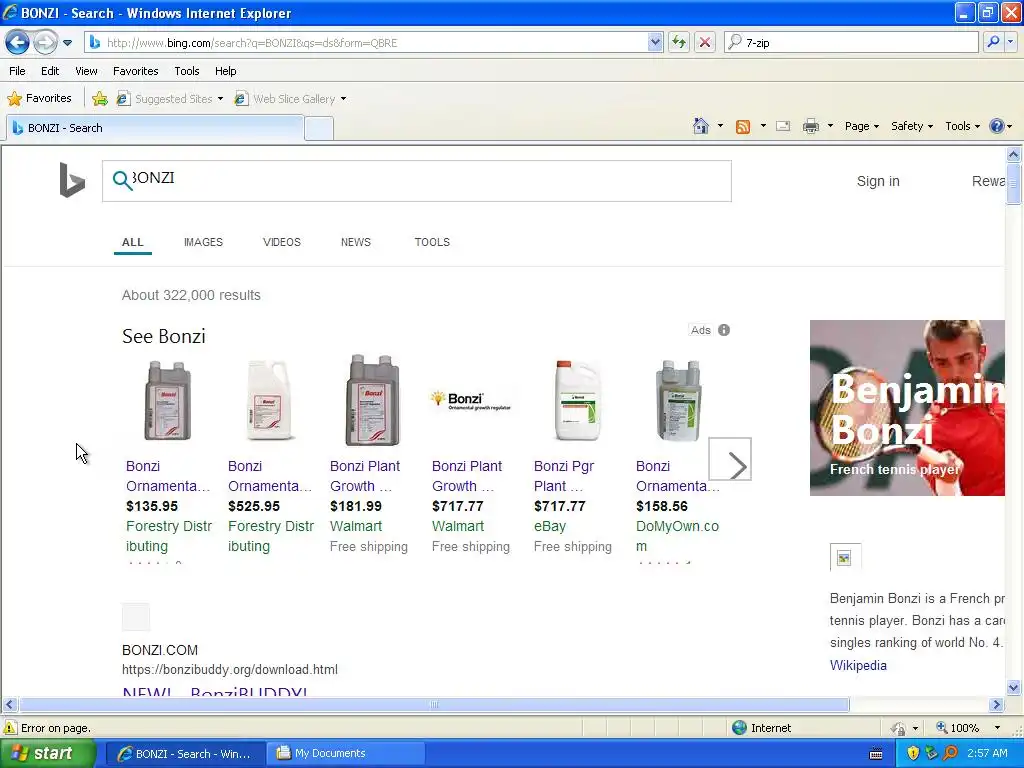Click the Bonzi logo thumbnail priced $717.77 Walmart
Image resolution: width=1024 pixels, height=768 pixels.
471,400
